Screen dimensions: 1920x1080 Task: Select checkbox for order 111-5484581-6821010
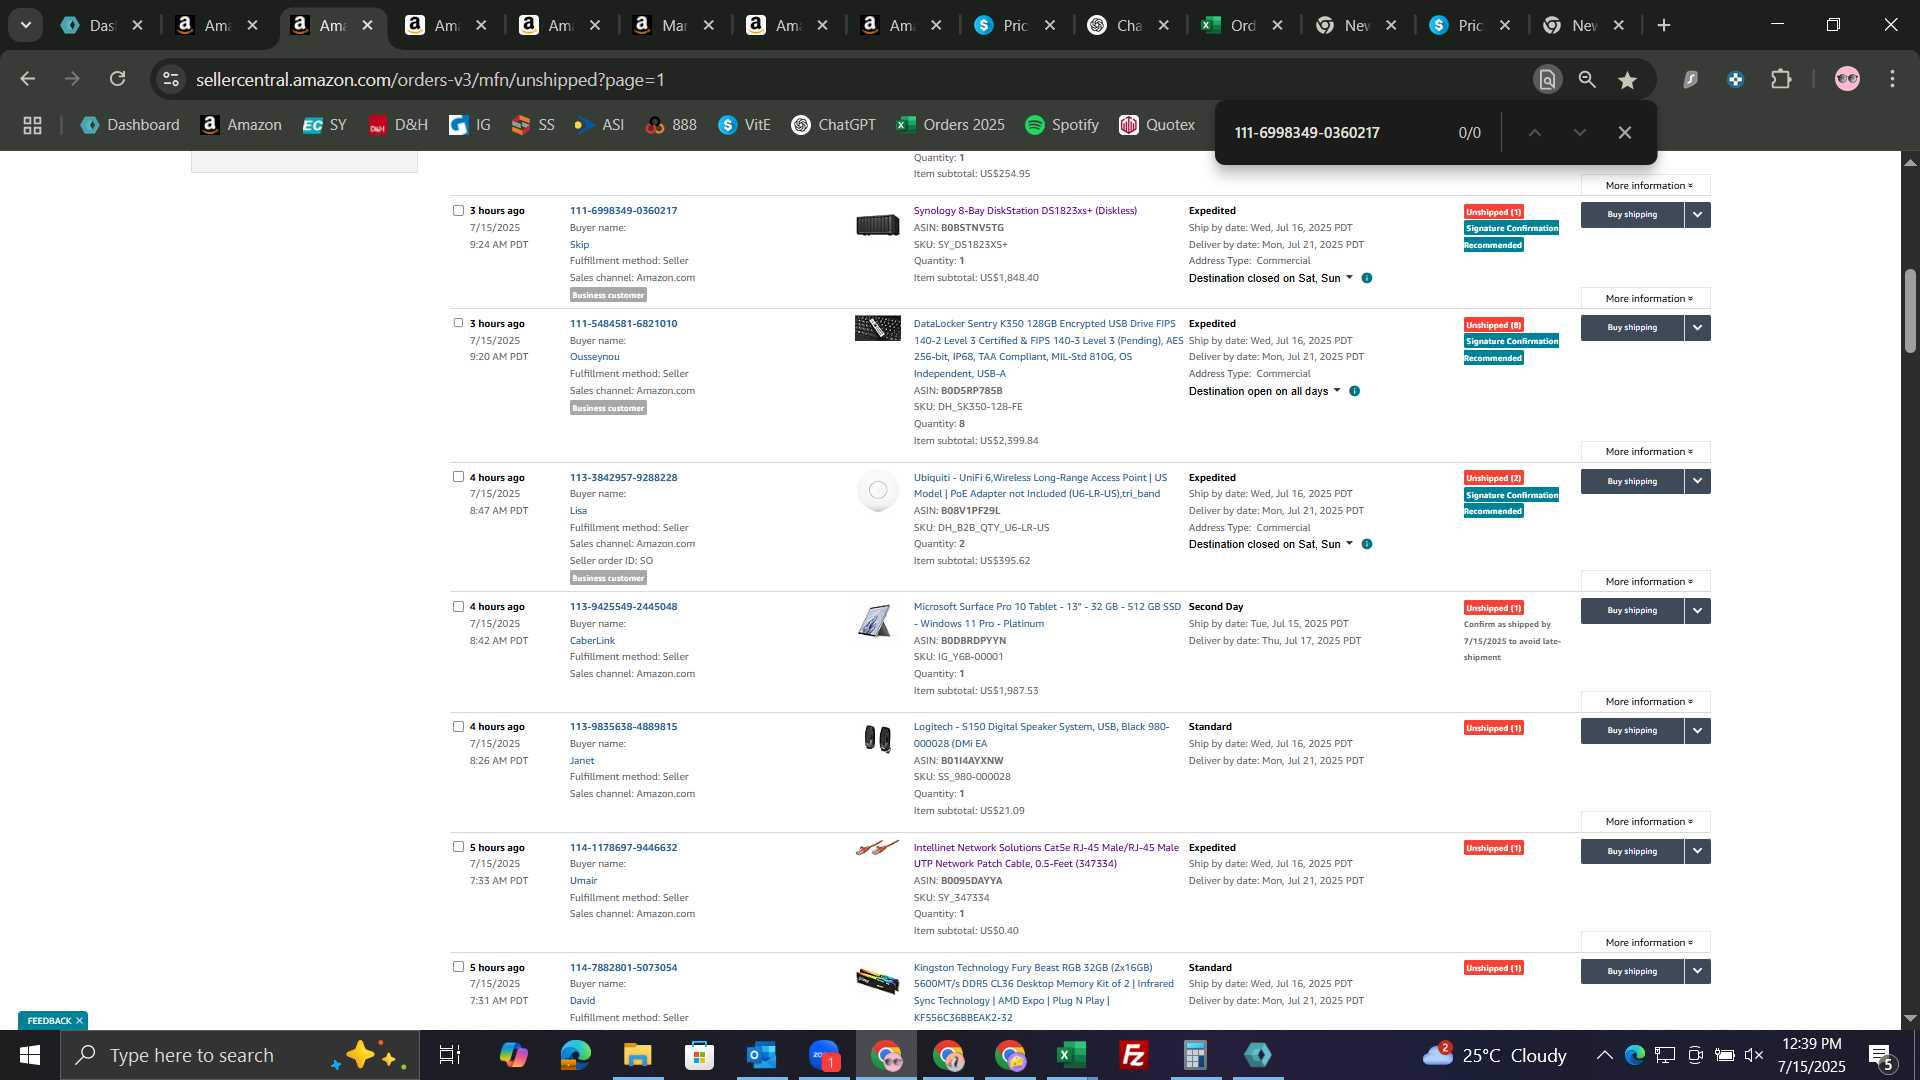tap(458, 323)
